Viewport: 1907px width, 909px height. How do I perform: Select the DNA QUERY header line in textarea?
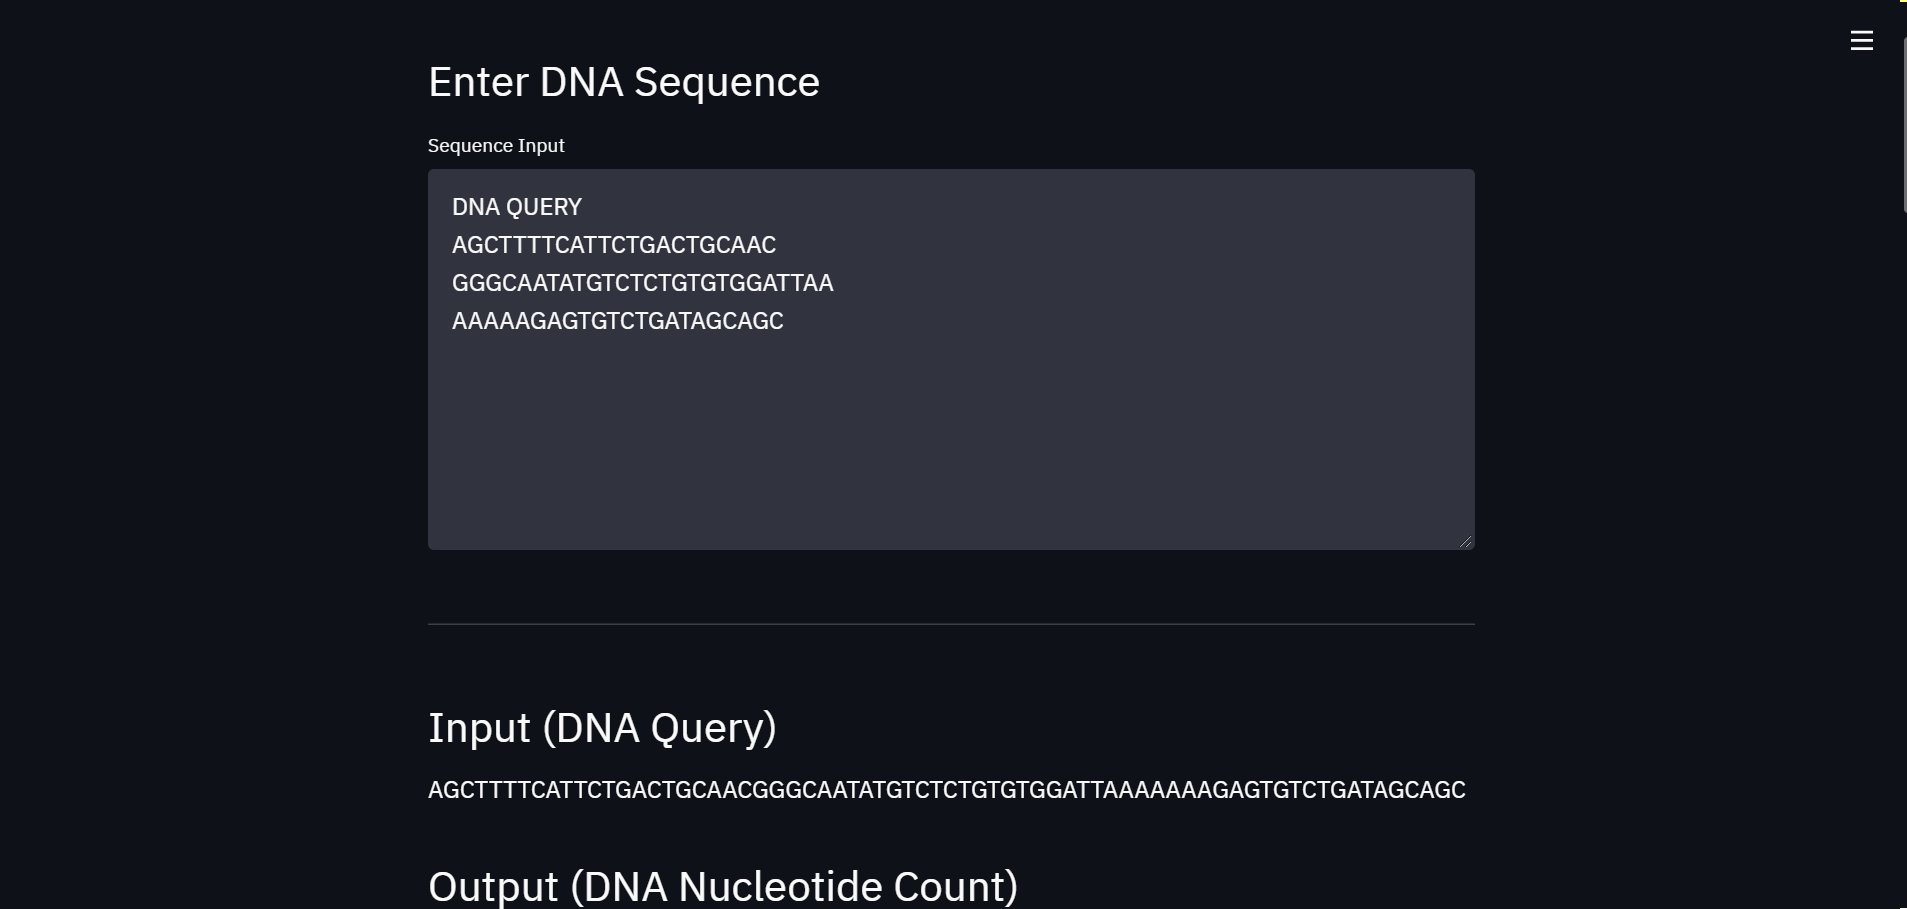516,207
